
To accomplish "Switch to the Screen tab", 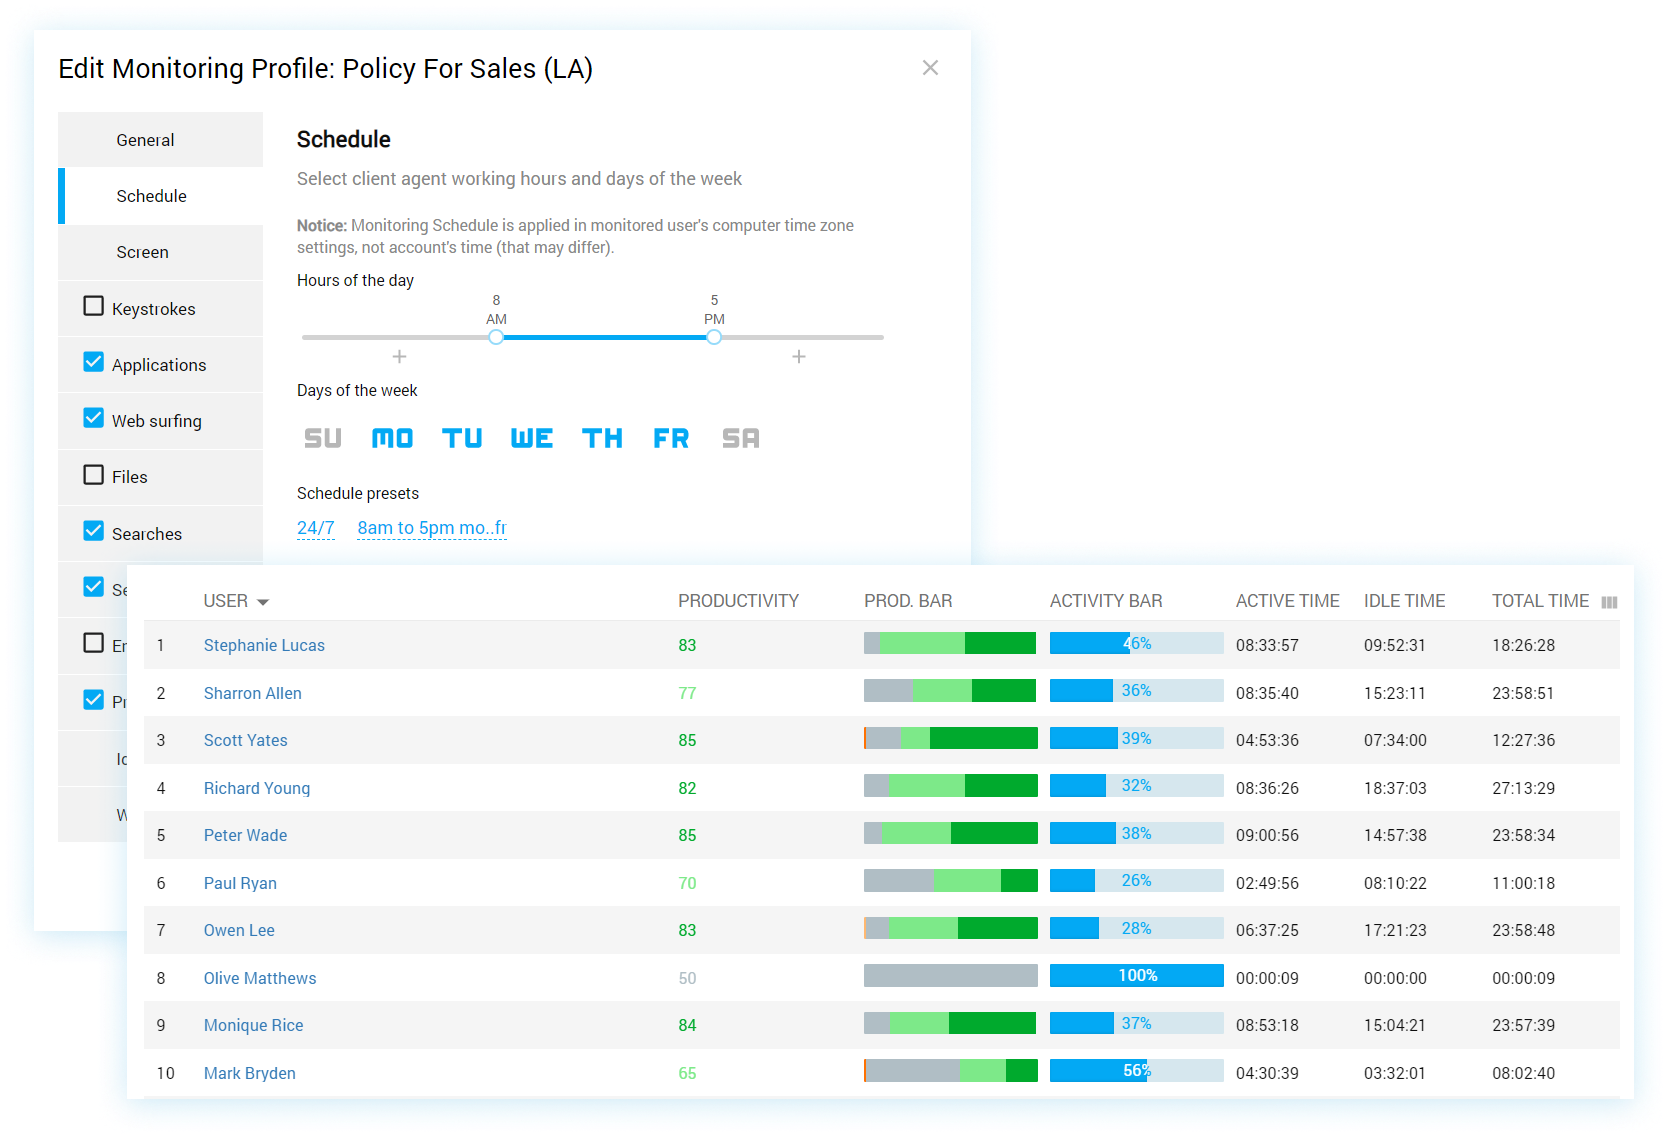I will pos(142,252).
